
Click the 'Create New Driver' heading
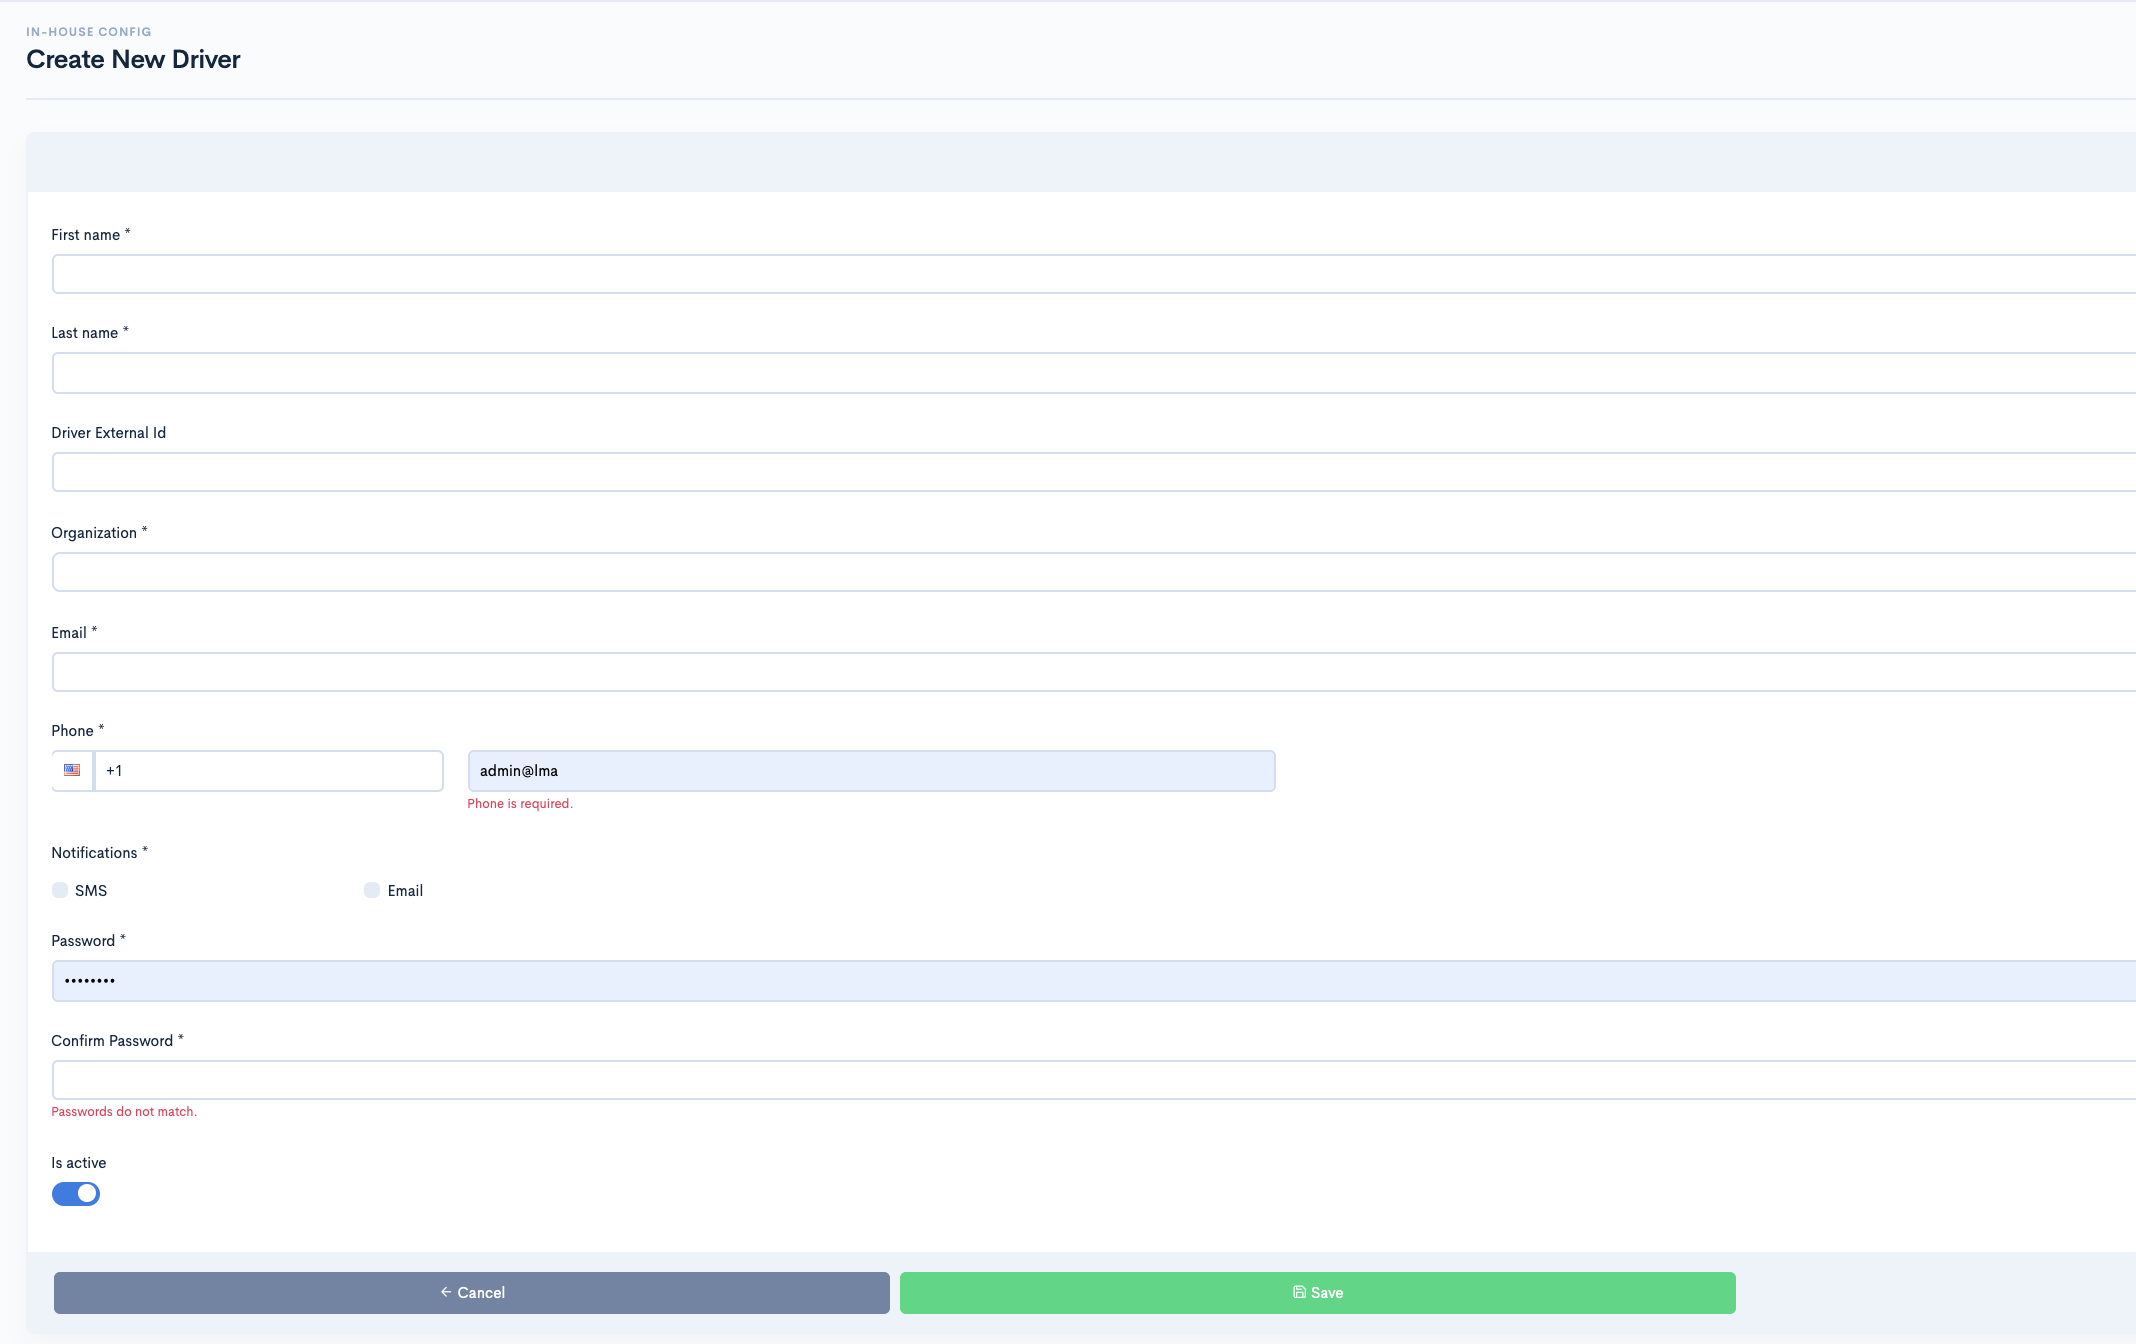point(133,59)
